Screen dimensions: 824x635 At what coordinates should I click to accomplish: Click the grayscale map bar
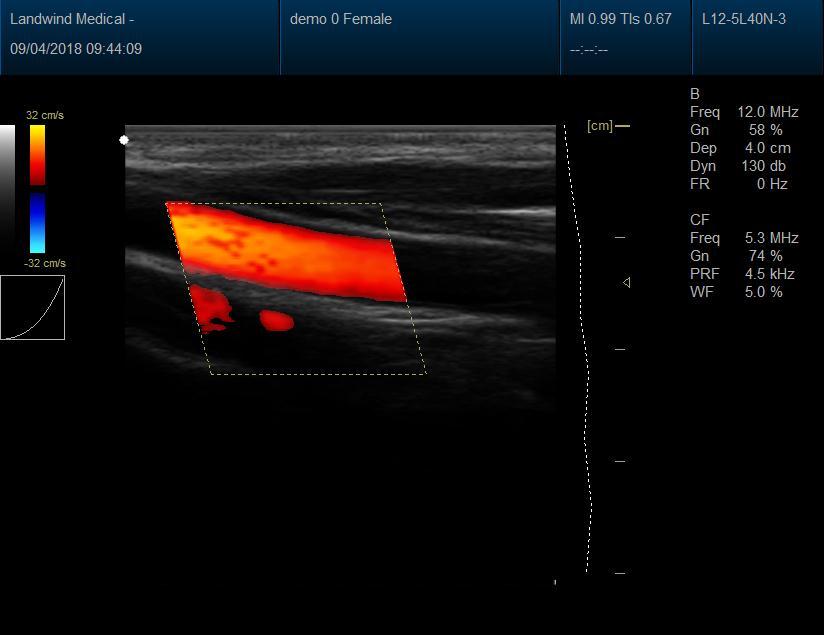point(7,189)
